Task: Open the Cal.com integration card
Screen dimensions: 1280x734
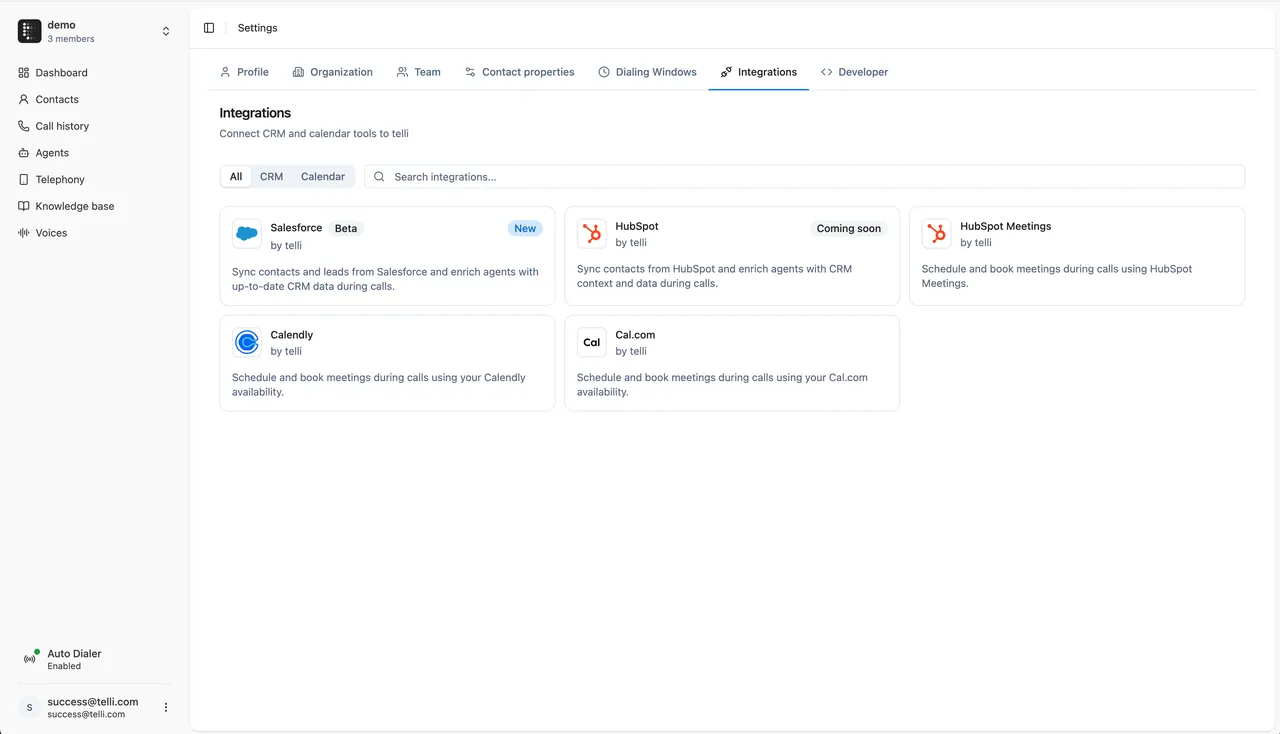Action: (x=732, y=363)
